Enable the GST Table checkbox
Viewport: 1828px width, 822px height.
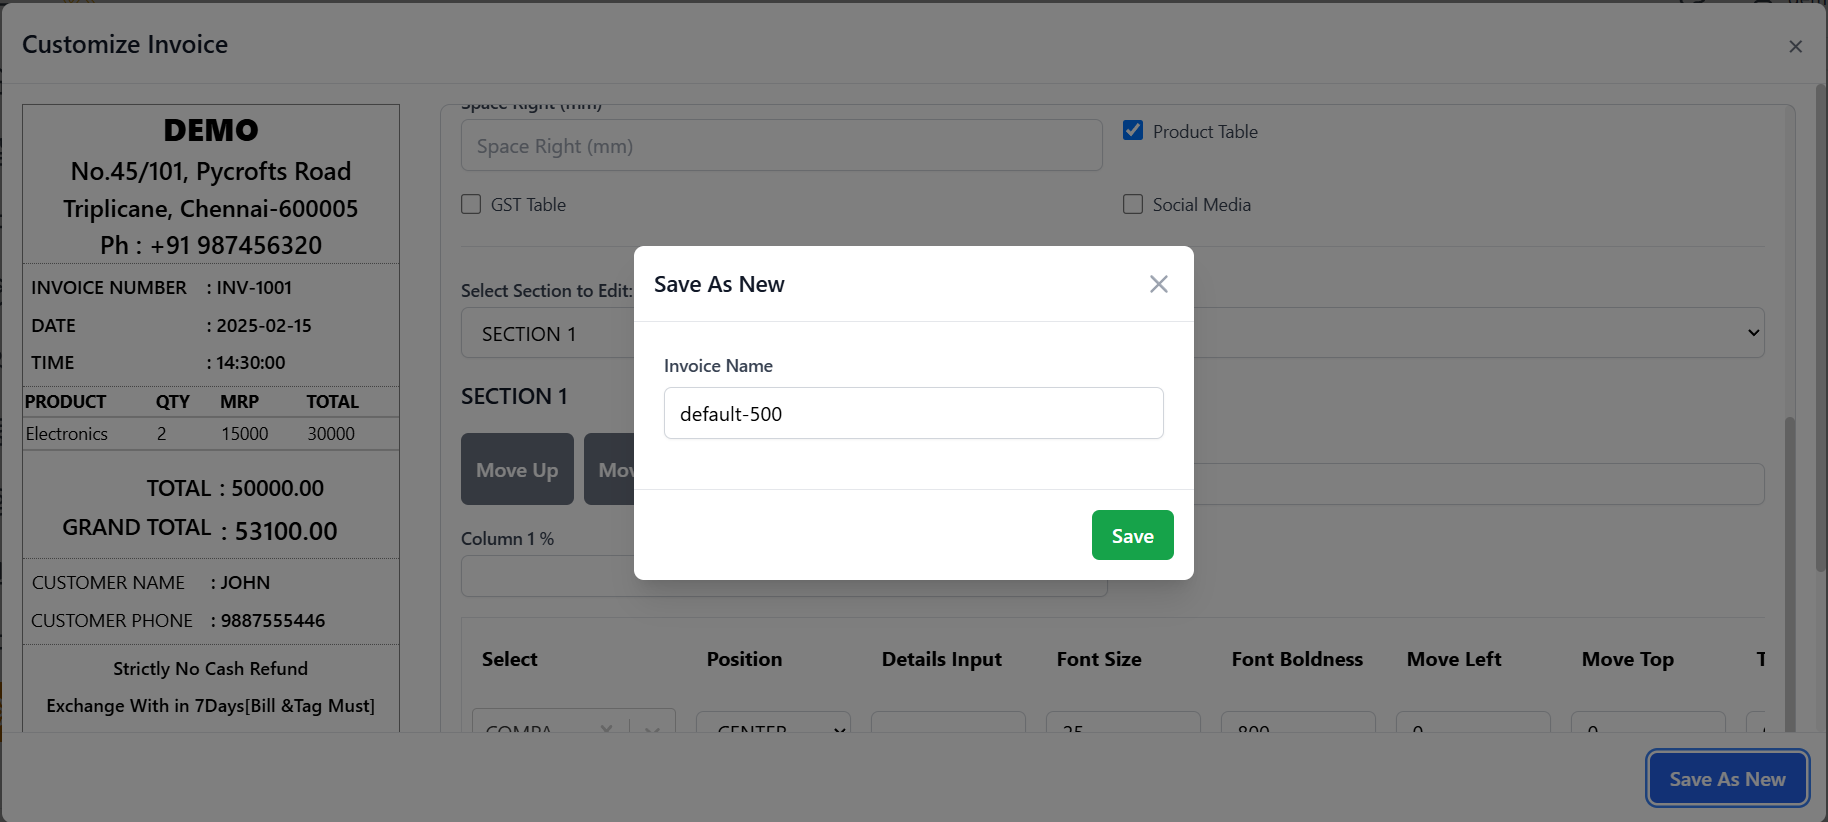tap(471, 204)
